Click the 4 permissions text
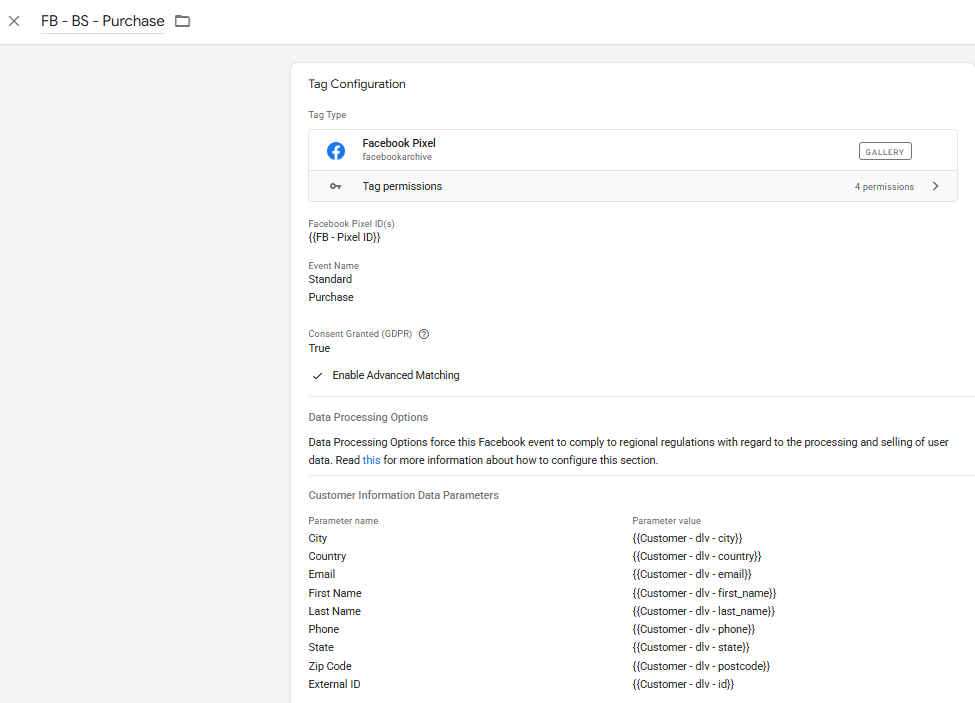Image resolution: width=975 pixels, height=703 pixels. coord(884,187)
